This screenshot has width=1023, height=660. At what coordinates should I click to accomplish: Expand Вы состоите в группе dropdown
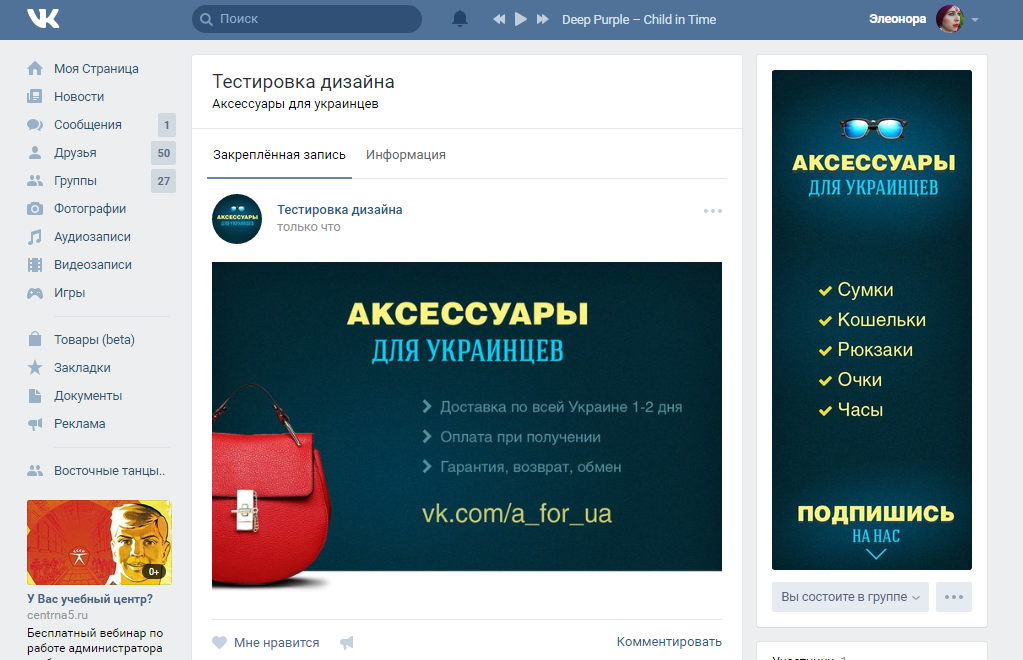850,597
